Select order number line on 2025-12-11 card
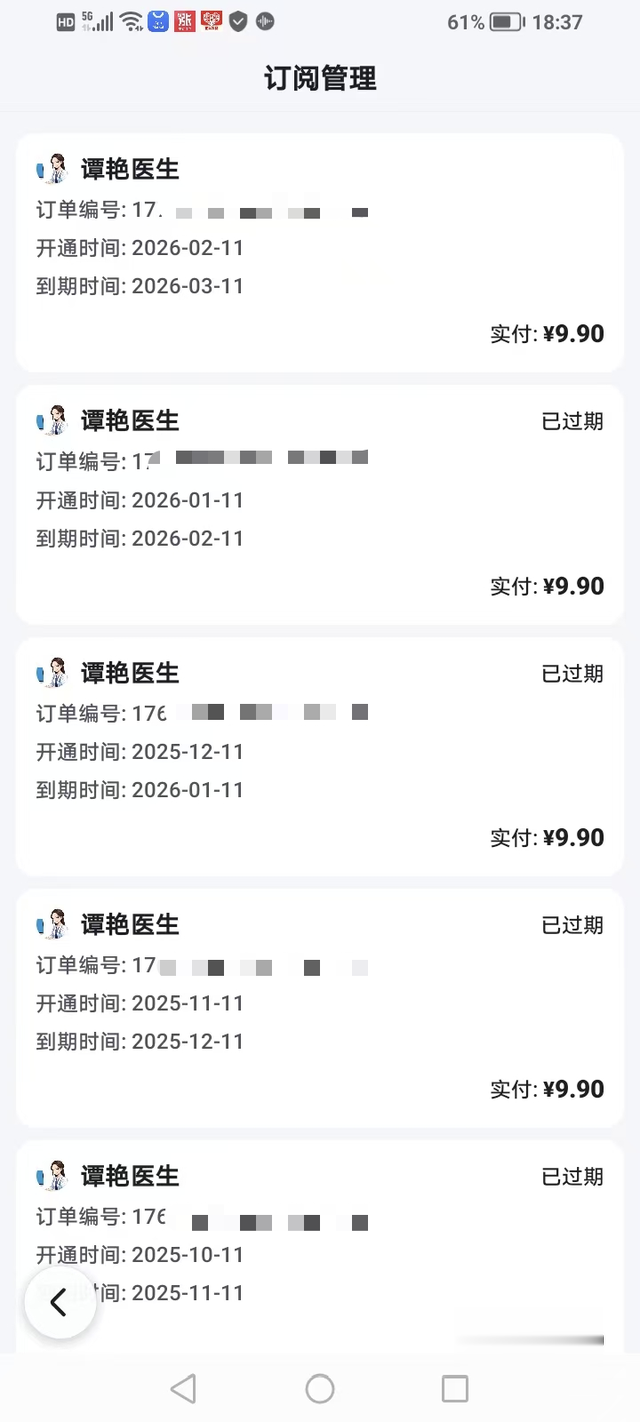Screen dimensions: 640x1422 [203, 713]
